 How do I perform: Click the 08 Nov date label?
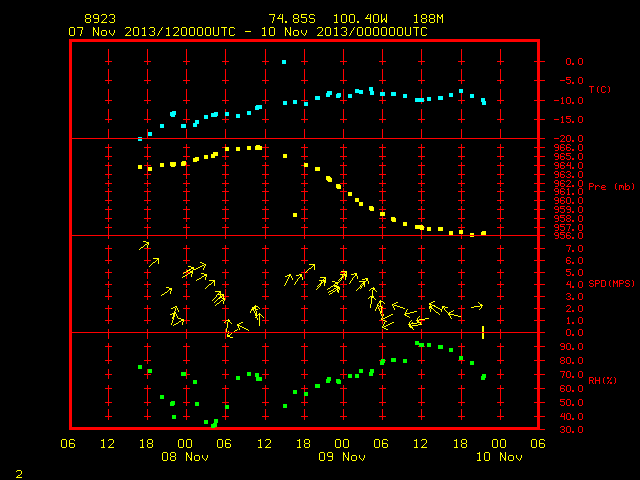[185, 457]
